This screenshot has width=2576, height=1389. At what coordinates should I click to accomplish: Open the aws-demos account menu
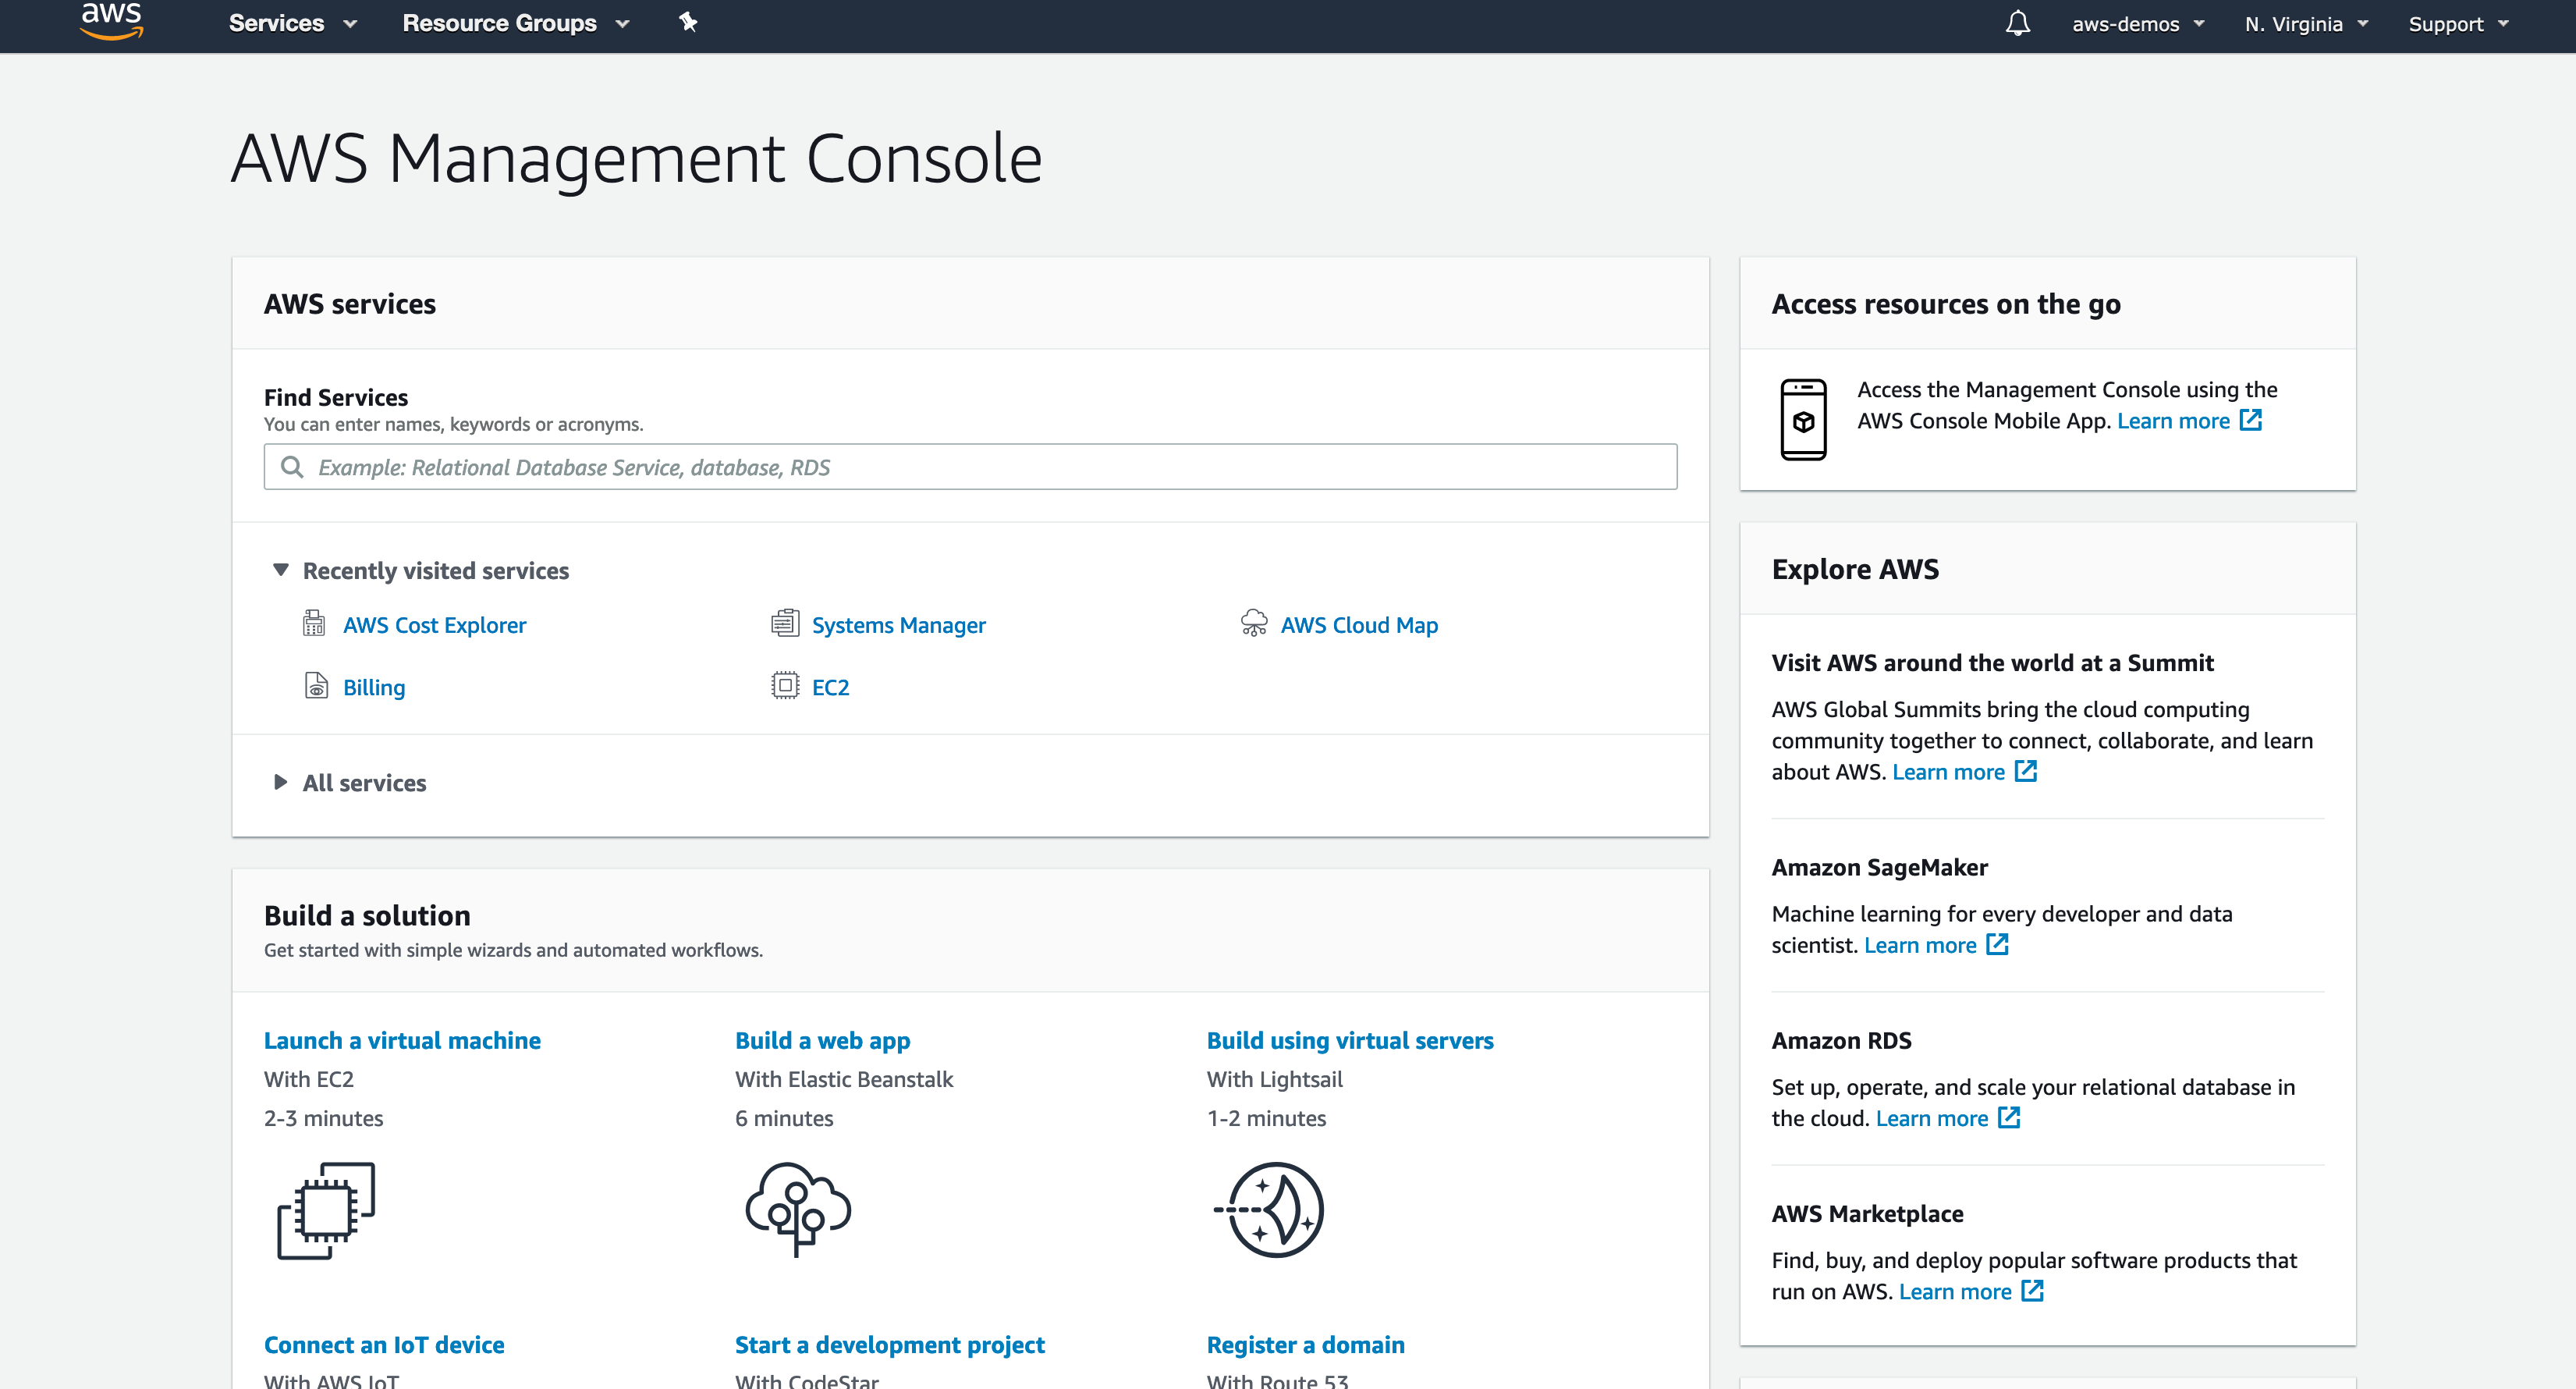(x=2138, y=24)
